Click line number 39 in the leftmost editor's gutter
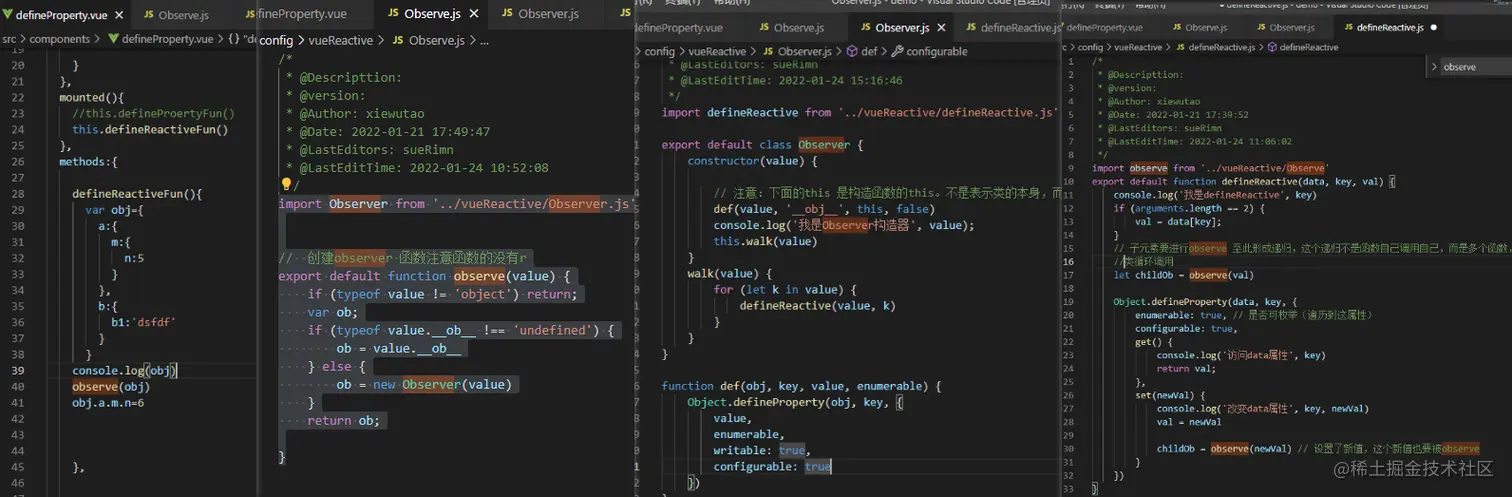This screenshot has width=1512, height=497. click(x=17, y=371)
